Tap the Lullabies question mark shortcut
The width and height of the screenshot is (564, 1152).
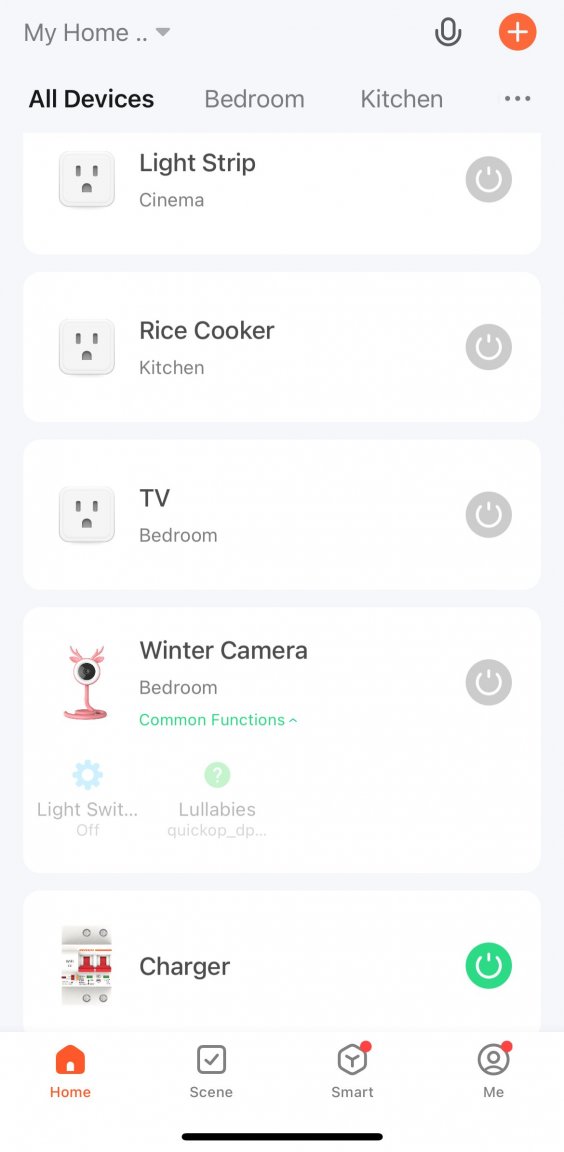(217, 774)
